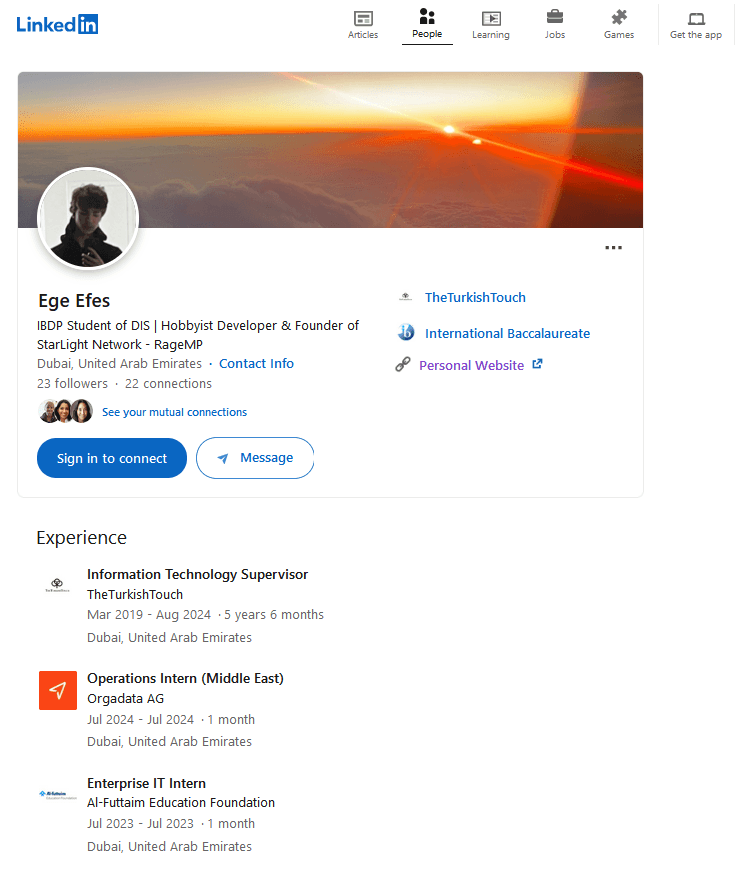
Task: Select TheTurkishTouch company name under Experience
Action: pyautogui.click(x=135, y=595)
